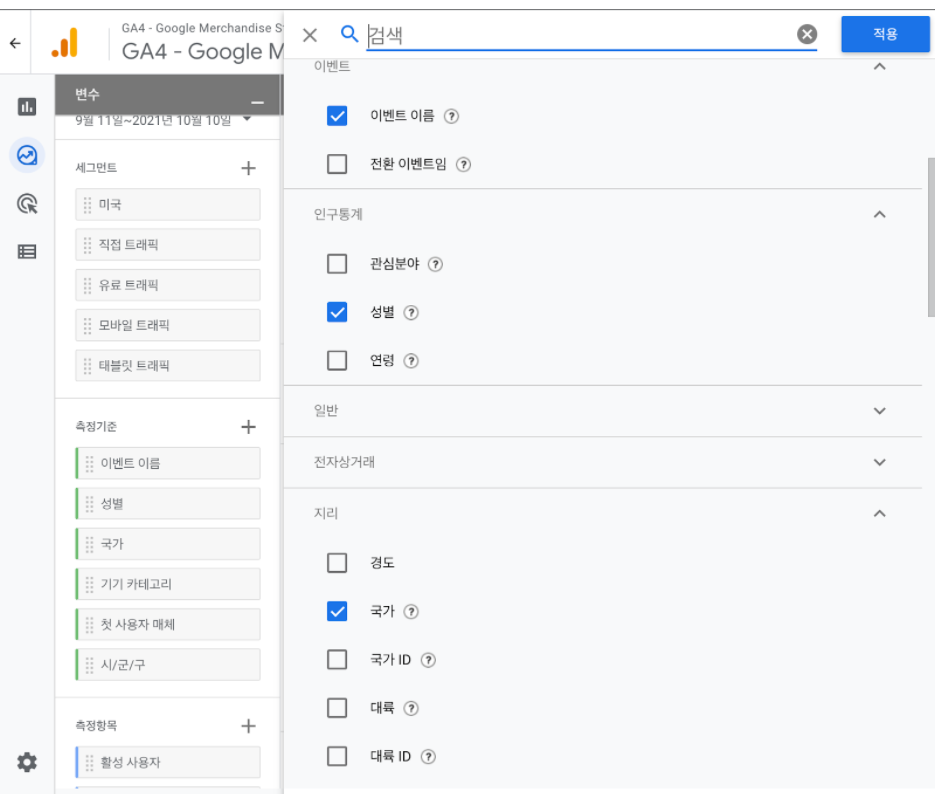The image size is (946, 797).
Task: Show help for 대륙 ID
Action: (x=428, y=757)
